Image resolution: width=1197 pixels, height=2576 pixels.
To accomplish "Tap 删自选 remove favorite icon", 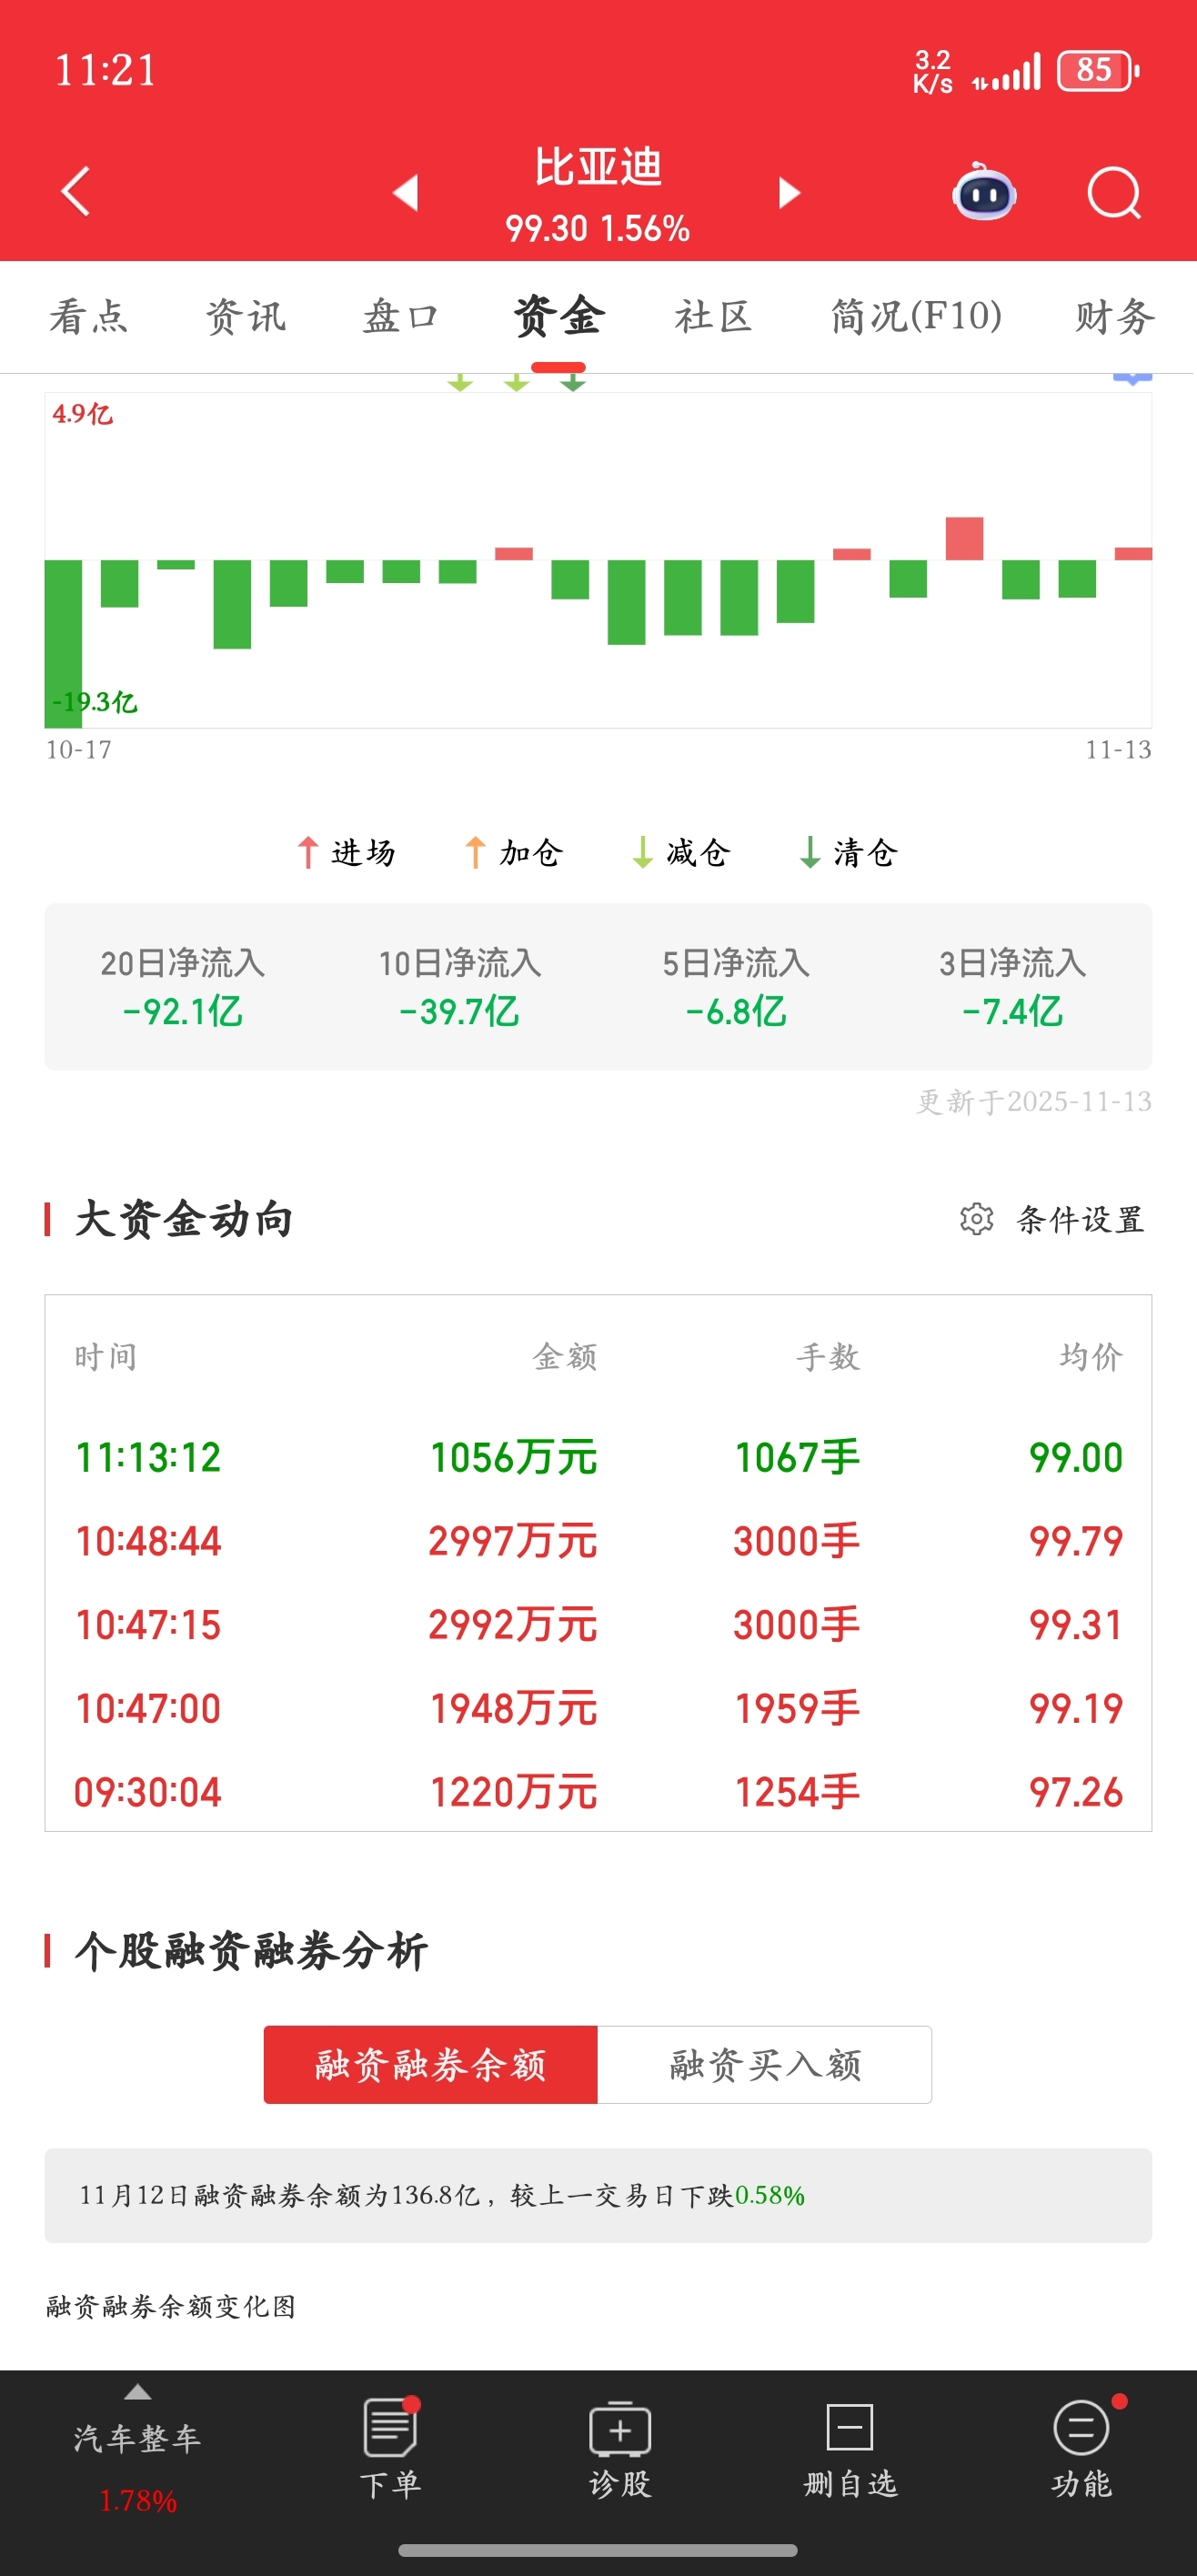I will pos(850,2427).
